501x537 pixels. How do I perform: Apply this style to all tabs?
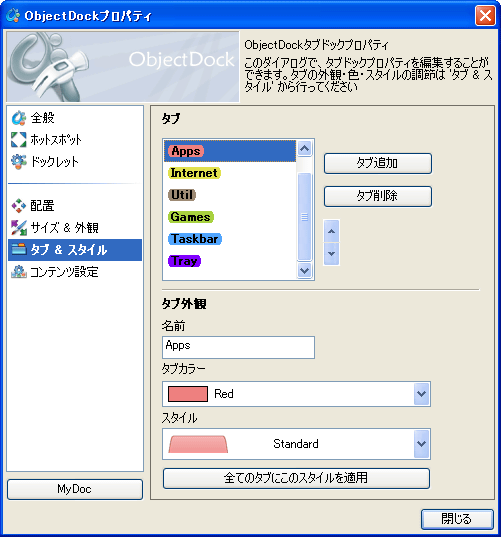click(296, 478)
